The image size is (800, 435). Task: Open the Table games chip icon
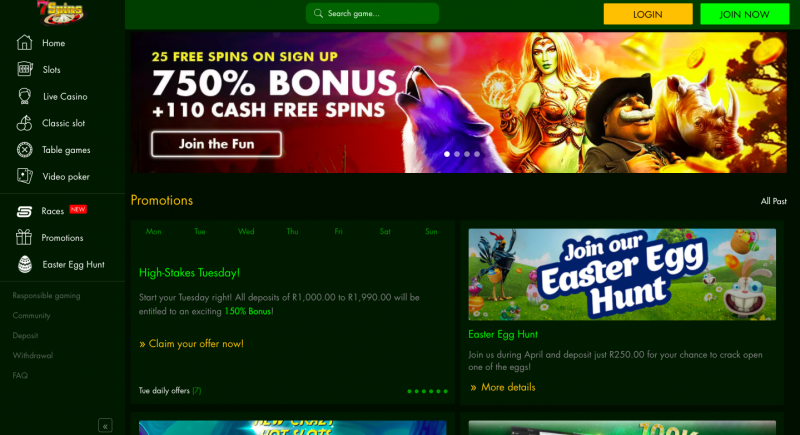(24, 149)
